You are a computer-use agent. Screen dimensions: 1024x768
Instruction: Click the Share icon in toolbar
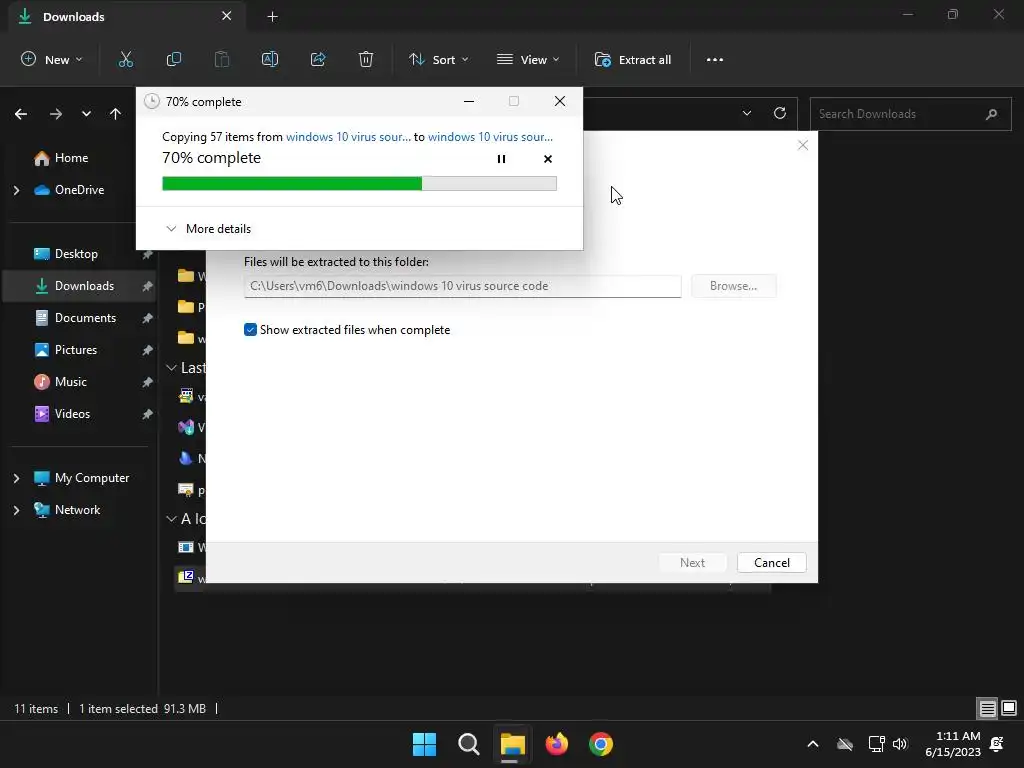318,59
